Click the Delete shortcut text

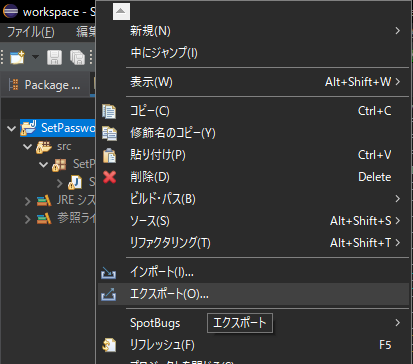[x=375, y=177]
